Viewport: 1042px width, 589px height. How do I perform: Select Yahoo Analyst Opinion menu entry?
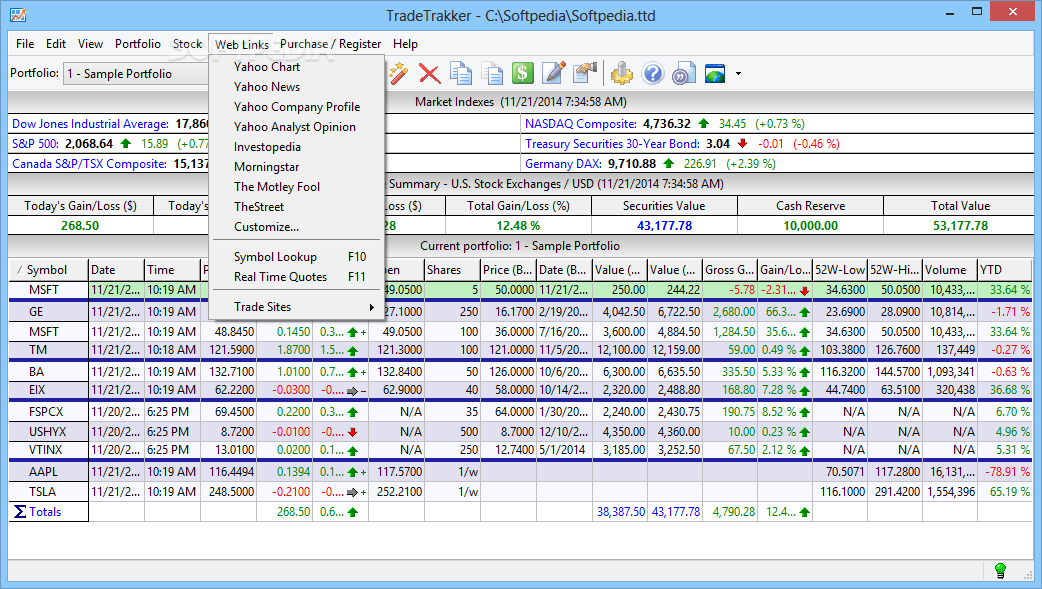296,127
